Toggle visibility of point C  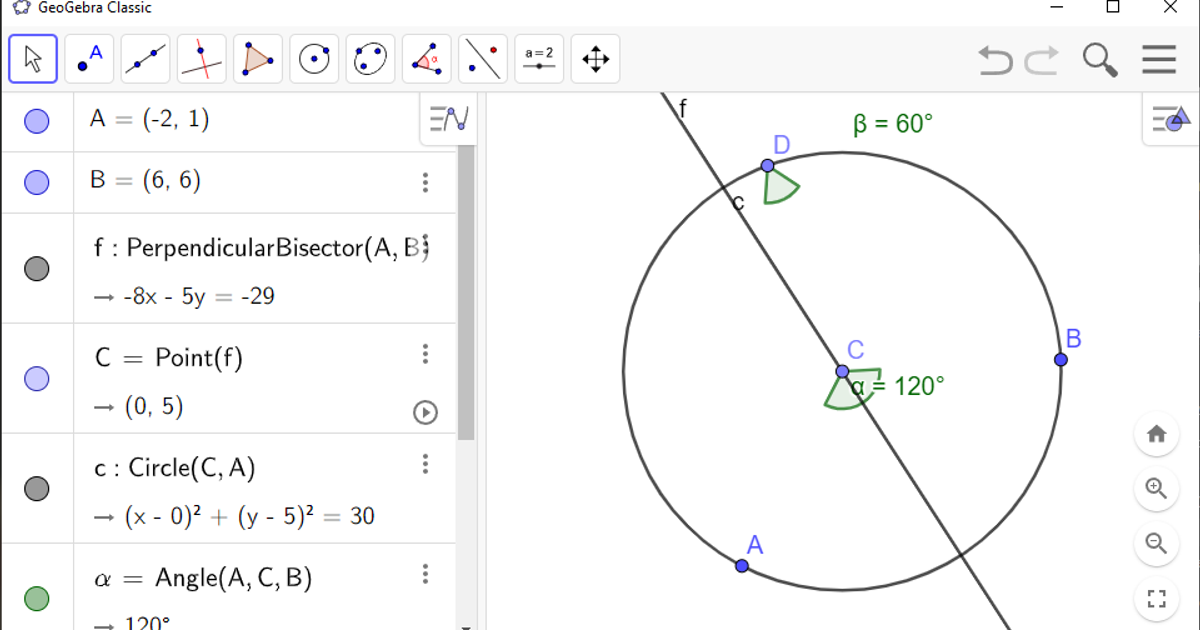[37, 378]
